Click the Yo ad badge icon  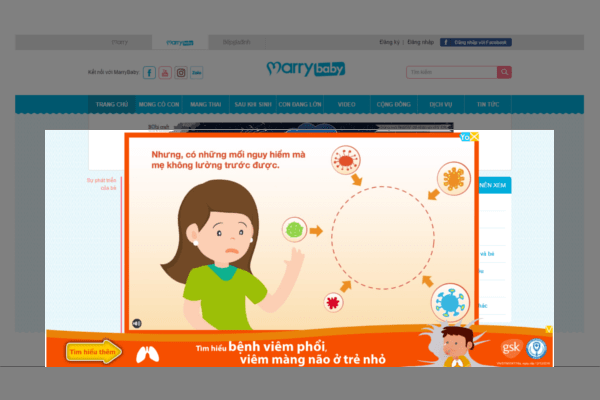465,137
